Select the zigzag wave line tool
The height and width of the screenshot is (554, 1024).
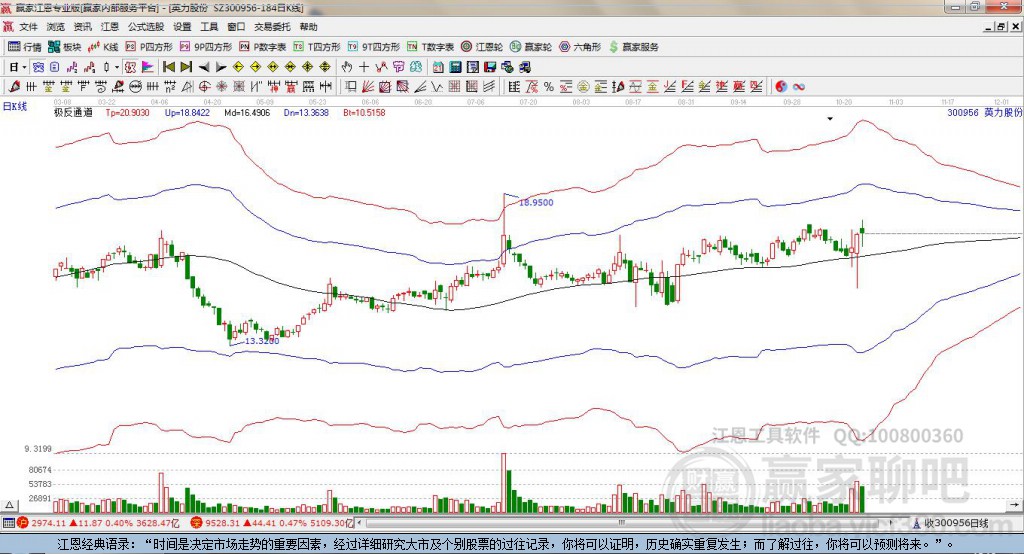pyautogui.click(x=436, y=87)
